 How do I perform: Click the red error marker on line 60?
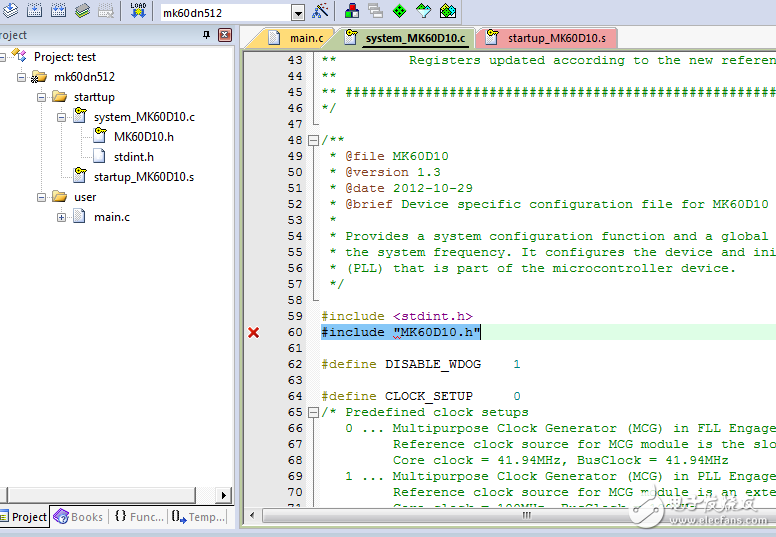click(254, 332)
